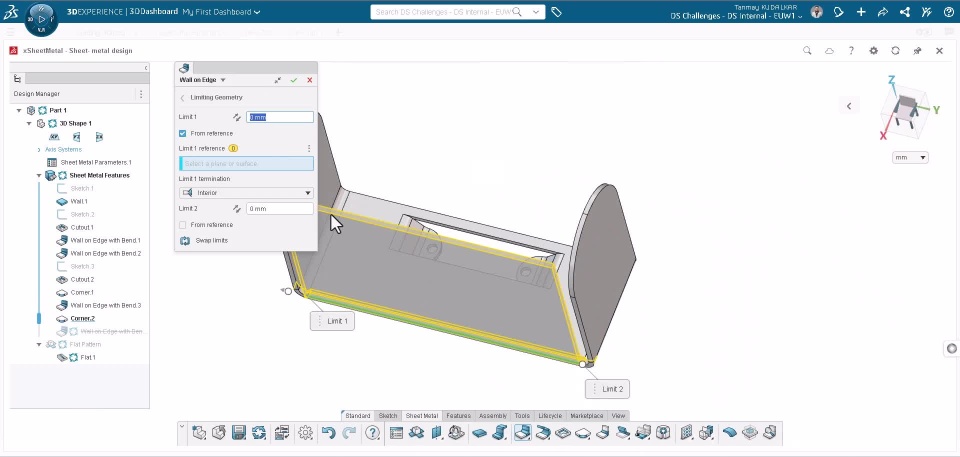This screenshot has width=960, height=457.
Task: Click the top bar help question mark
Action: click(948, 12)
